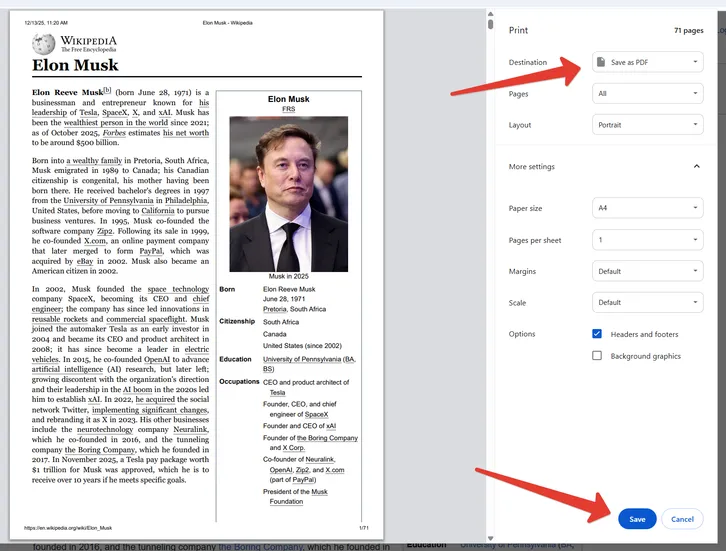This screenshot has width=726, height=551.
Task: Click the Wikipedia globe logo in preview
Action: 44,44
